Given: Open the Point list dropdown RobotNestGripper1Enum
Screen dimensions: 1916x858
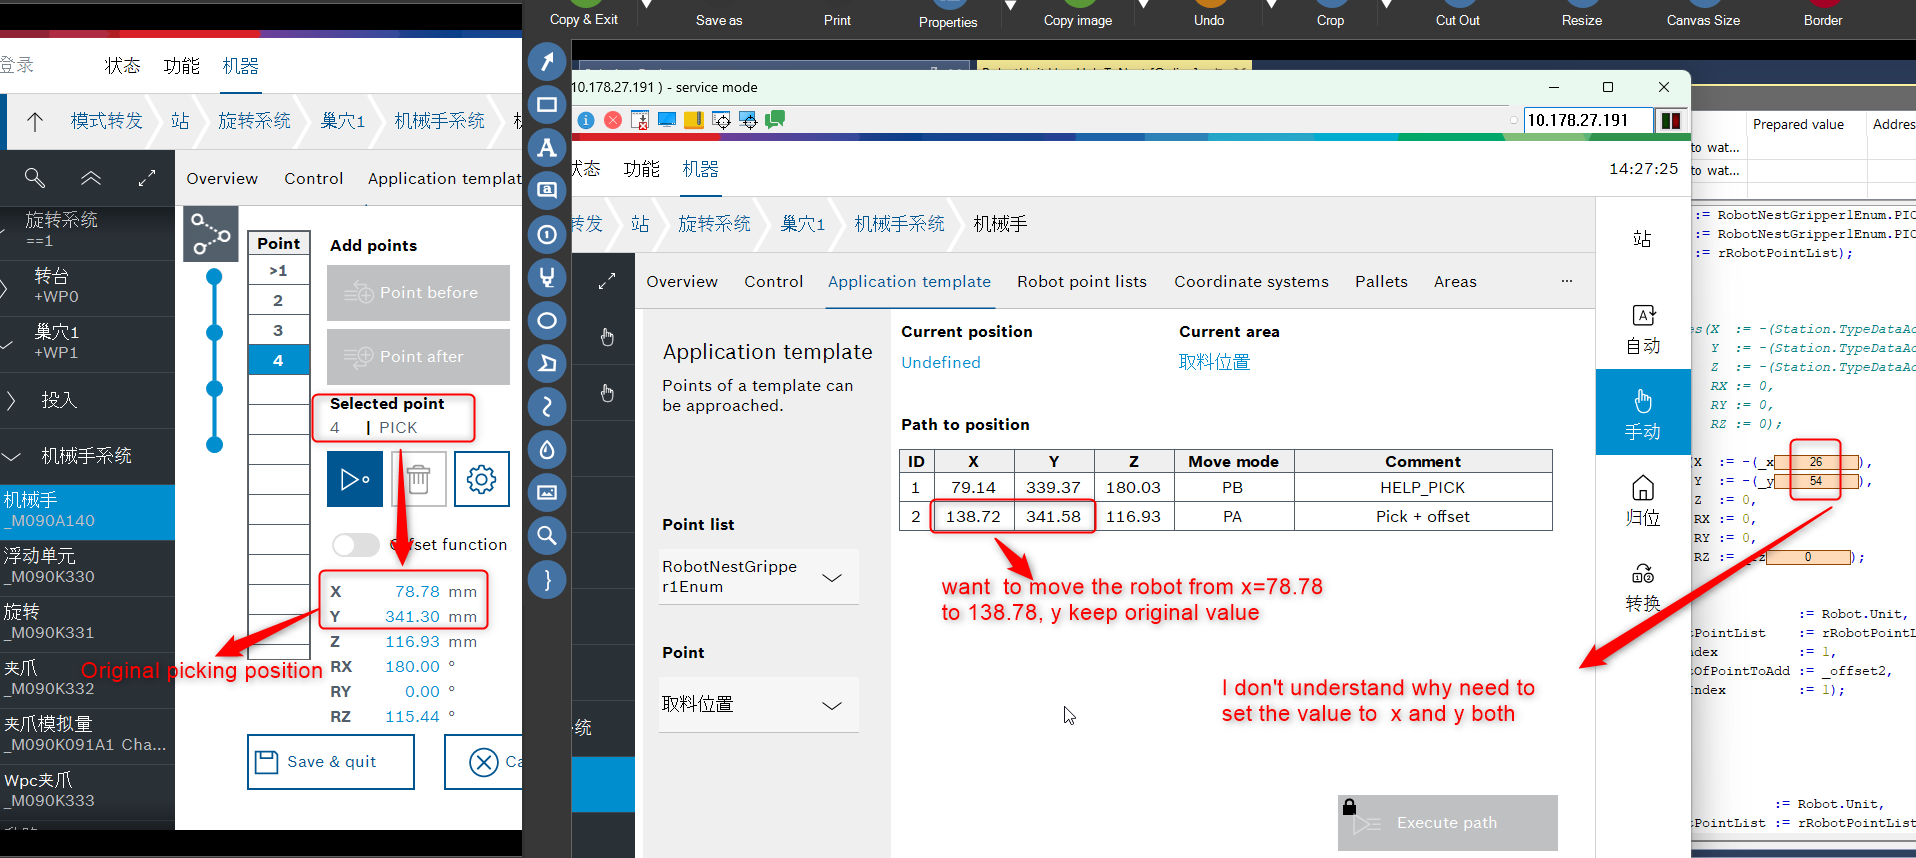Looking at the screenshot, I should (x=758, y=577).
